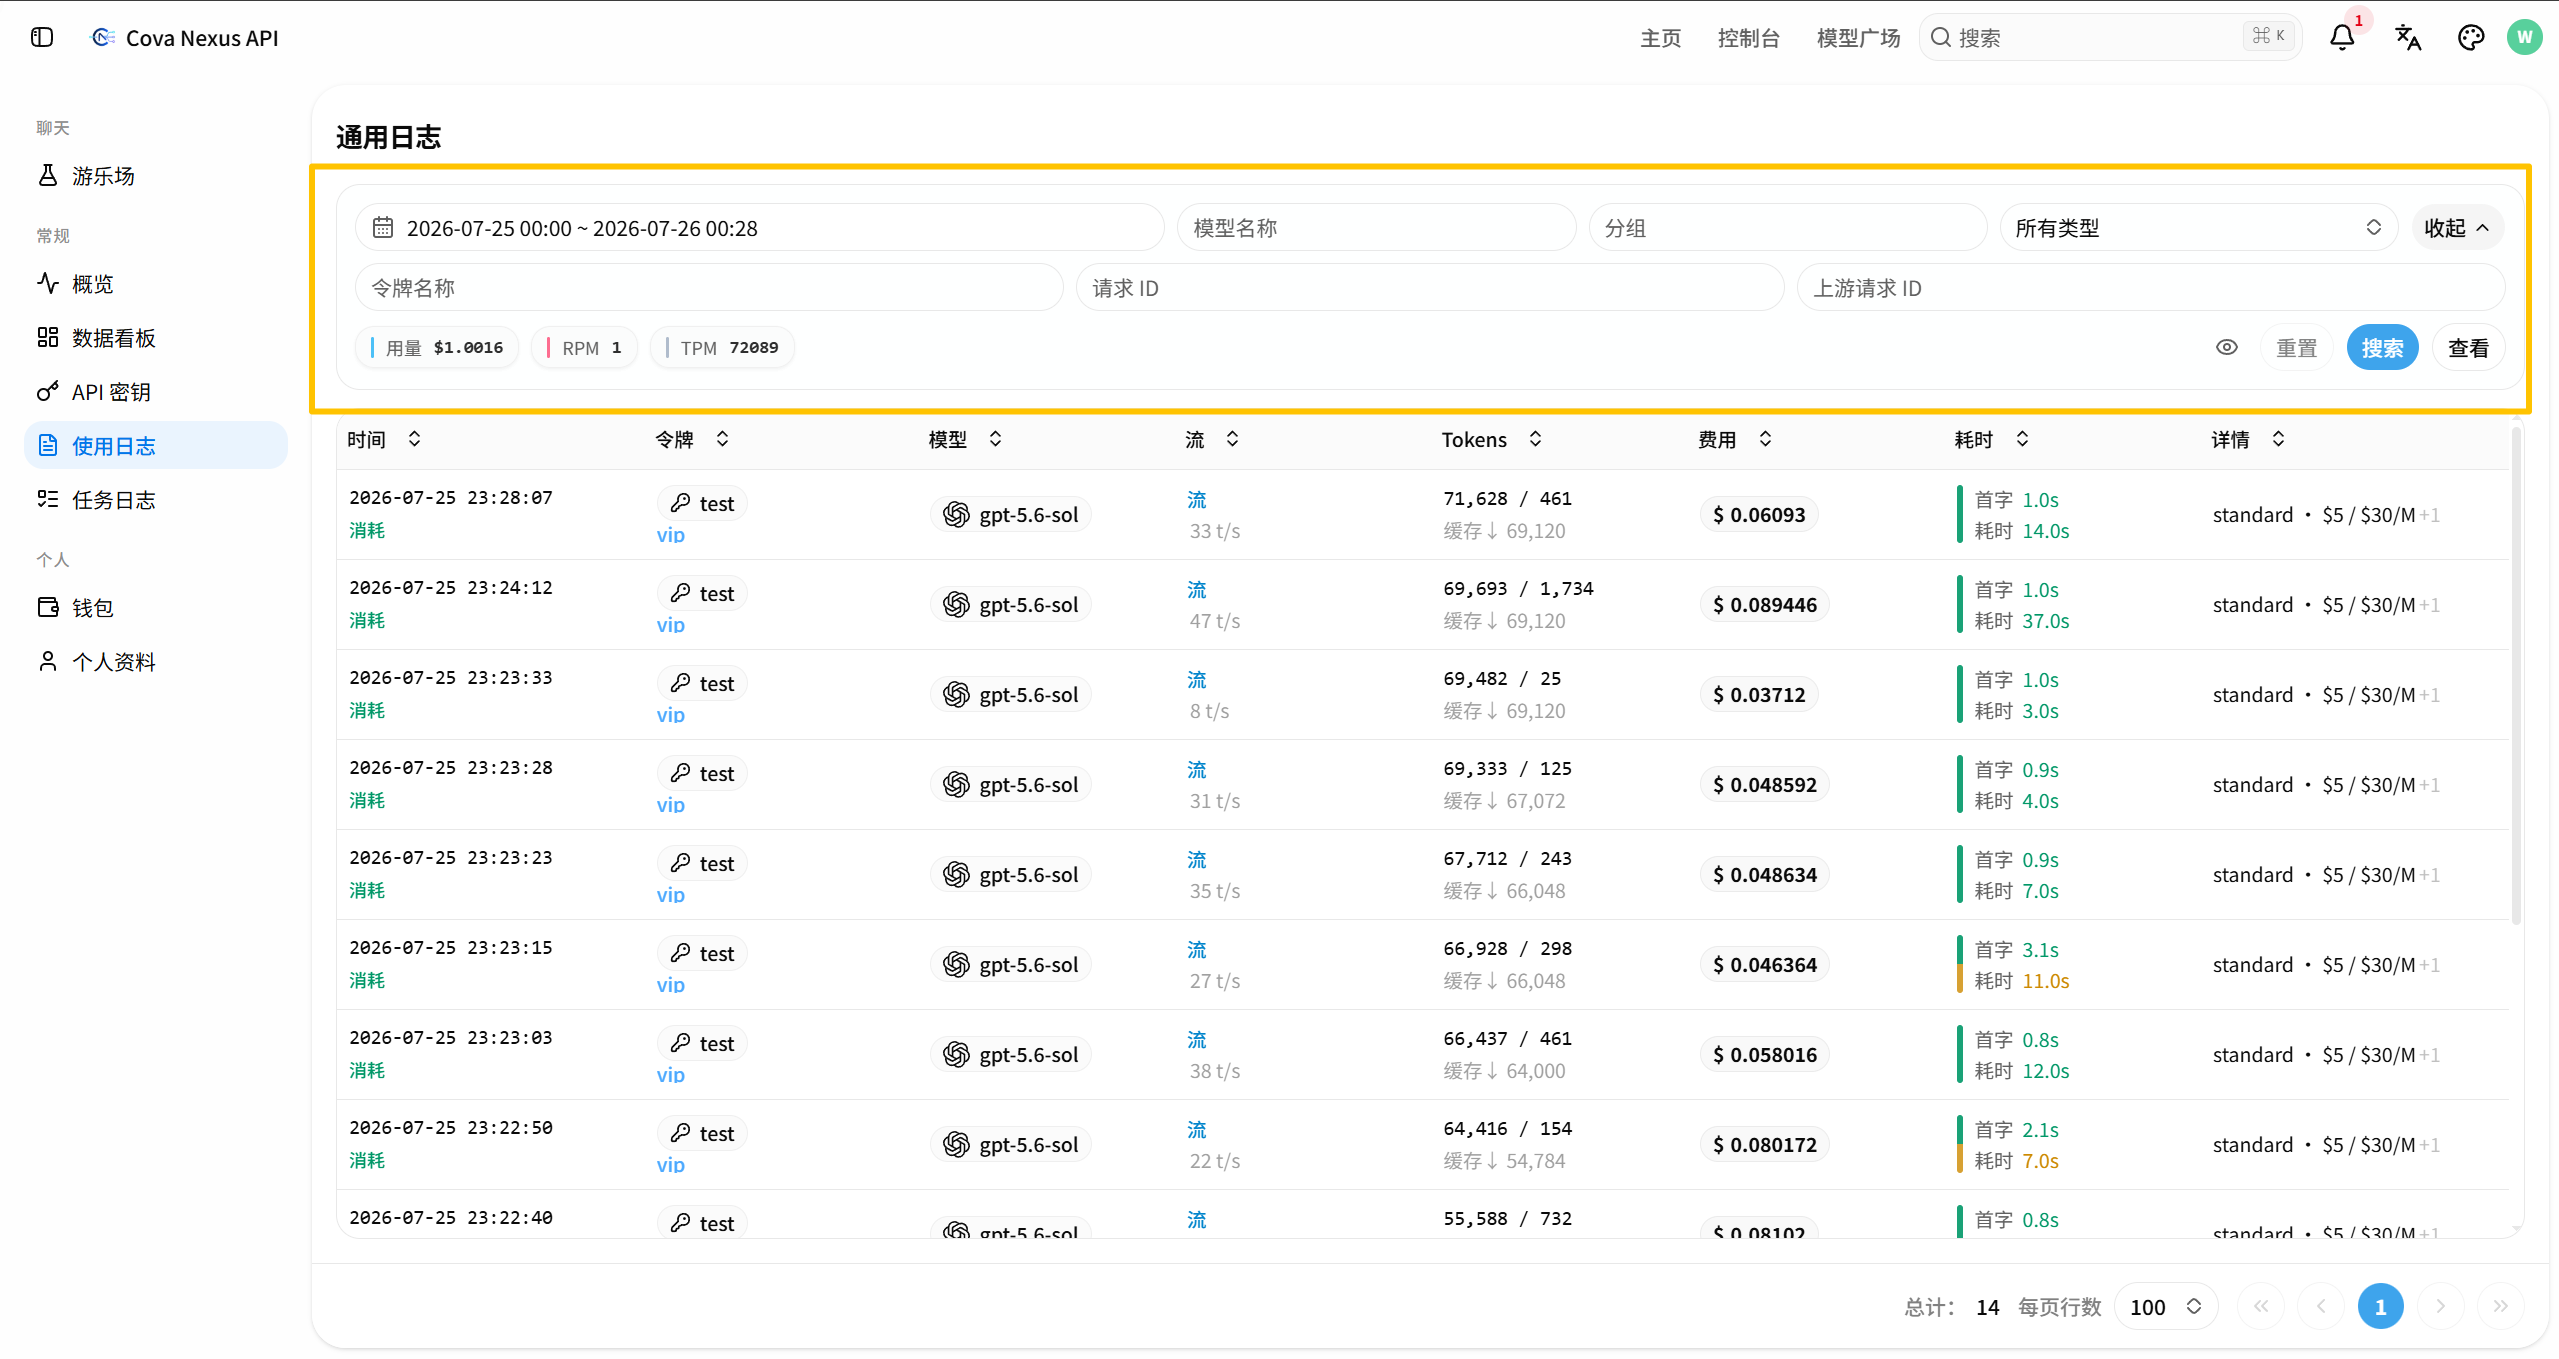Click the RPM 1 badge

[584, 347]
